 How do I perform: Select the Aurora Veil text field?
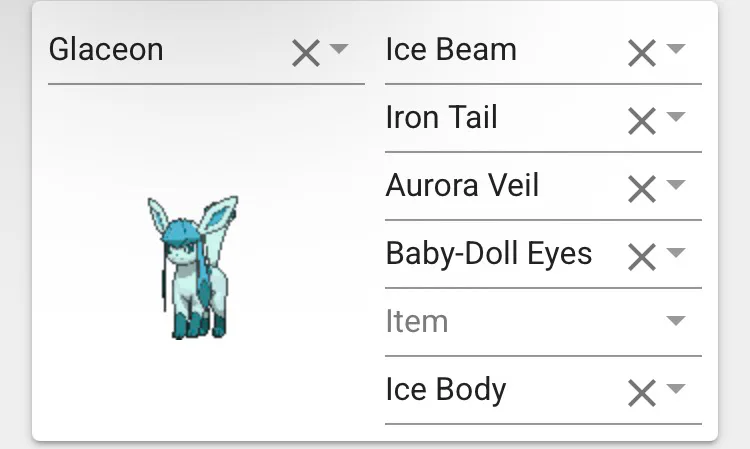tap(462, 186)
